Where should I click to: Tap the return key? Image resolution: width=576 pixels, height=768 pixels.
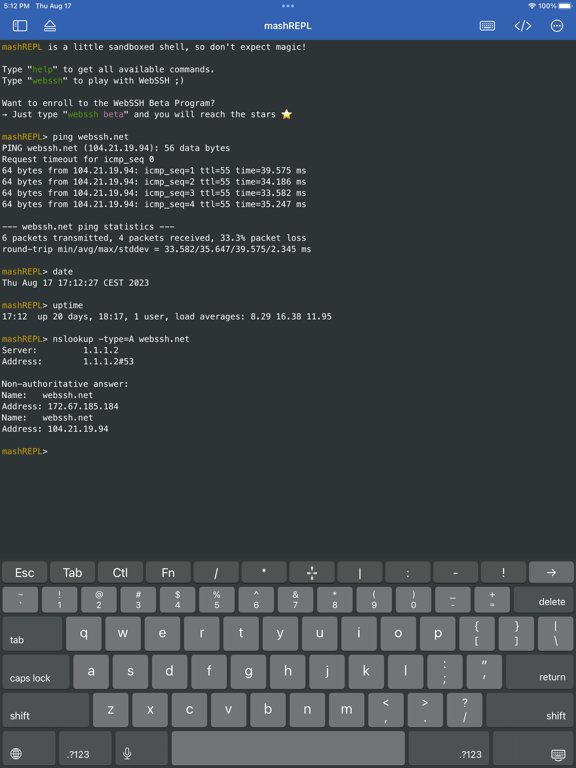pos(539,672)
